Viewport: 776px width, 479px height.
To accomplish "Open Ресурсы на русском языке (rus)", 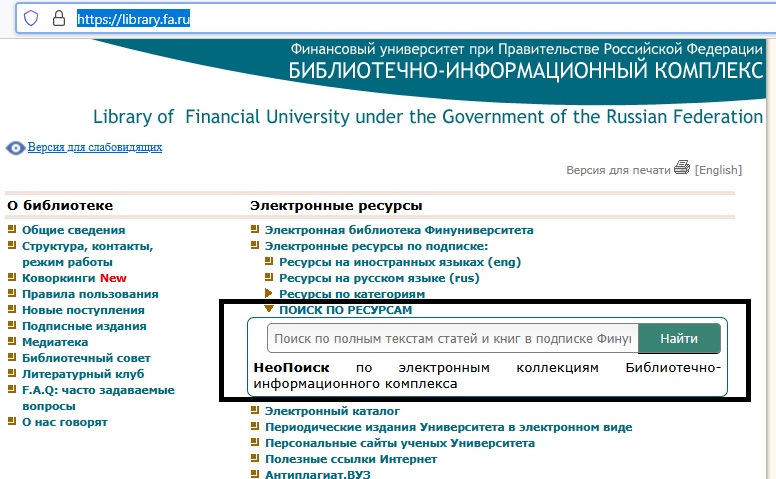I will (x=379, y=278).
